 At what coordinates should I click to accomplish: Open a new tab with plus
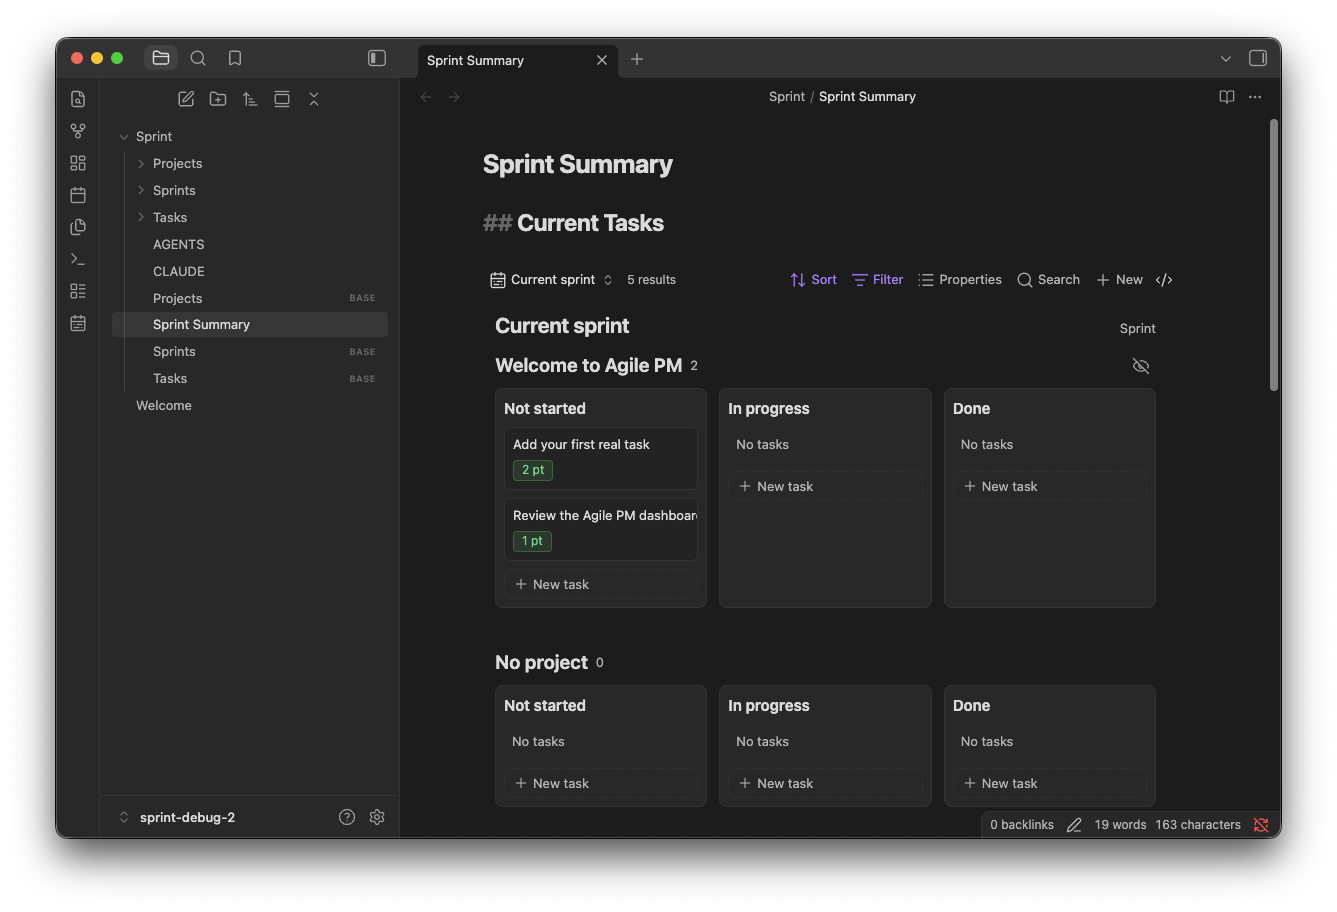coord(637,59)
